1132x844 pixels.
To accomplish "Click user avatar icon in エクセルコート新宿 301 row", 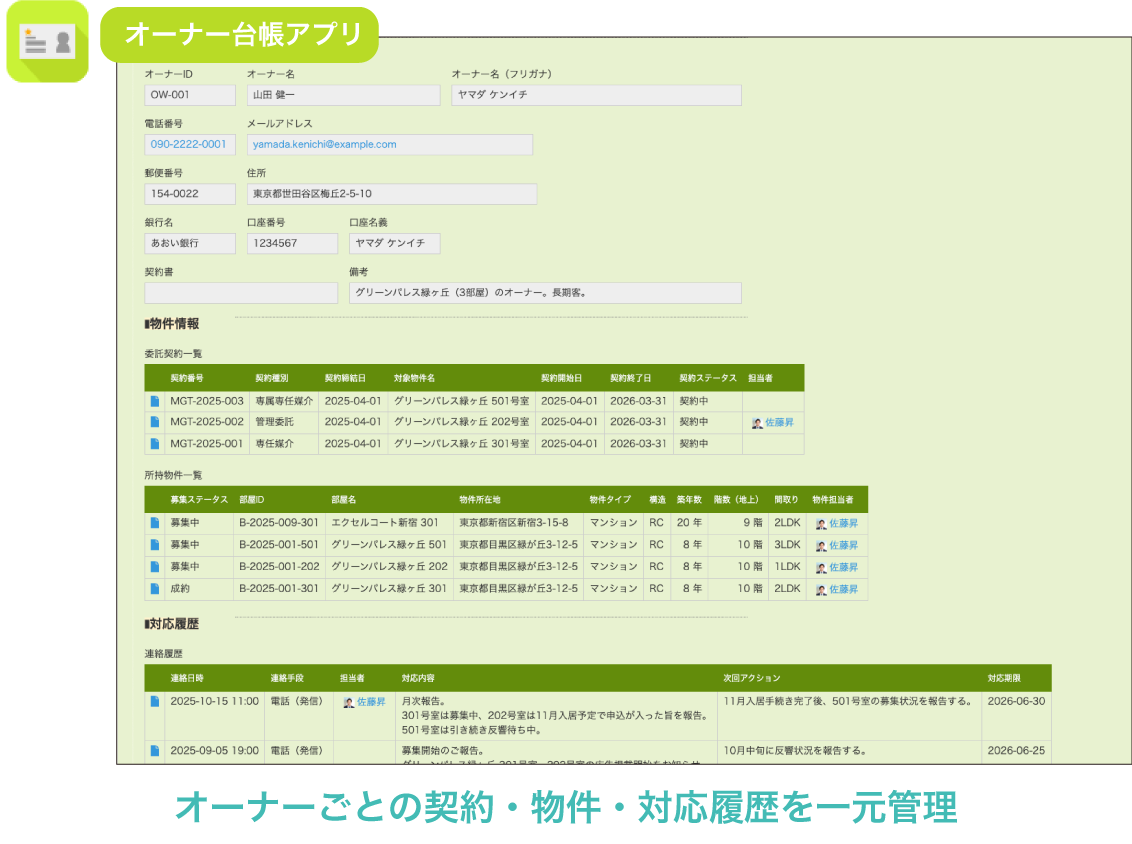I will click(821, 524).
